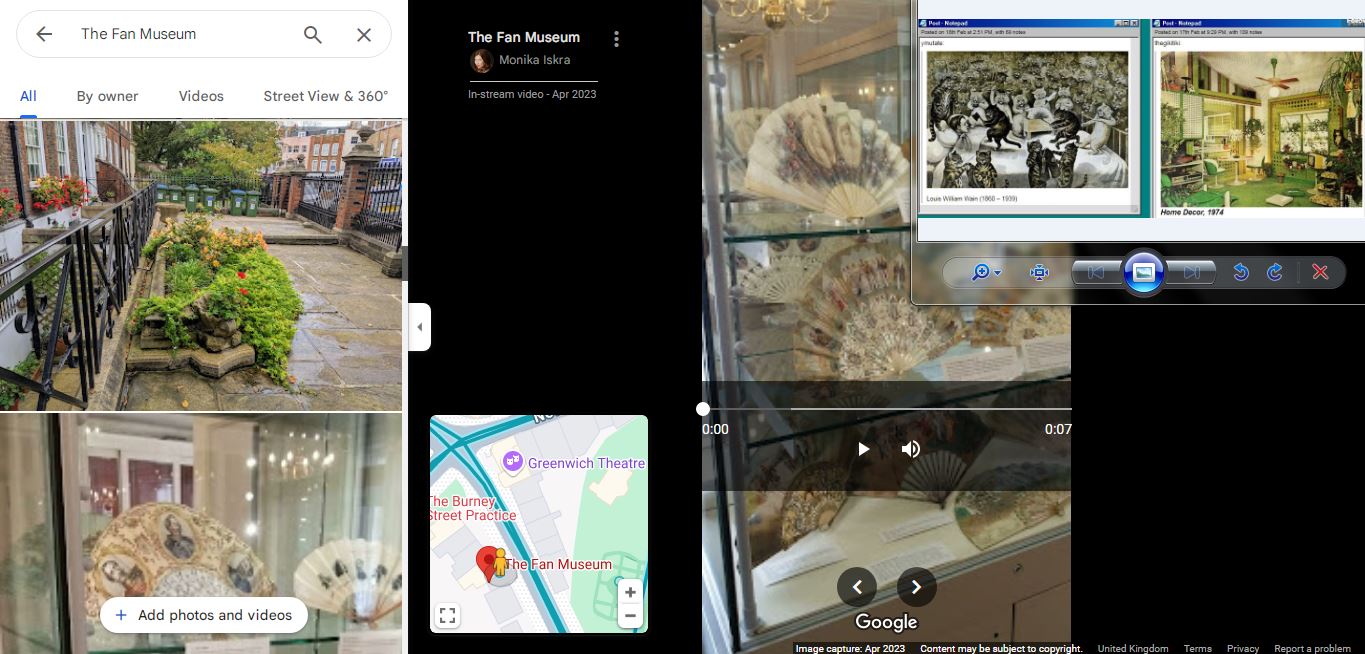Collapse the side photo panel
Viewport: 1365px width, 654px height.
(x=420, y=327)
